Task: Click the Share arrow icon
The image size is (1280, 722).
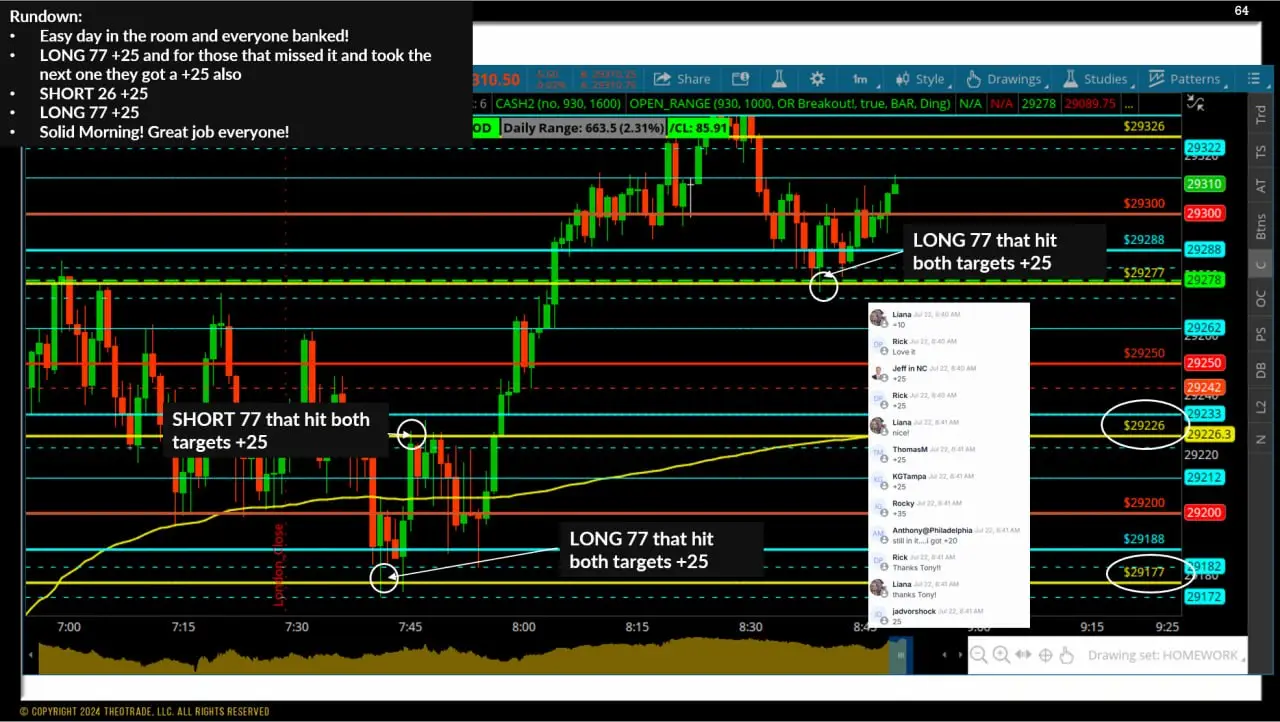Action: click(662, 79)
